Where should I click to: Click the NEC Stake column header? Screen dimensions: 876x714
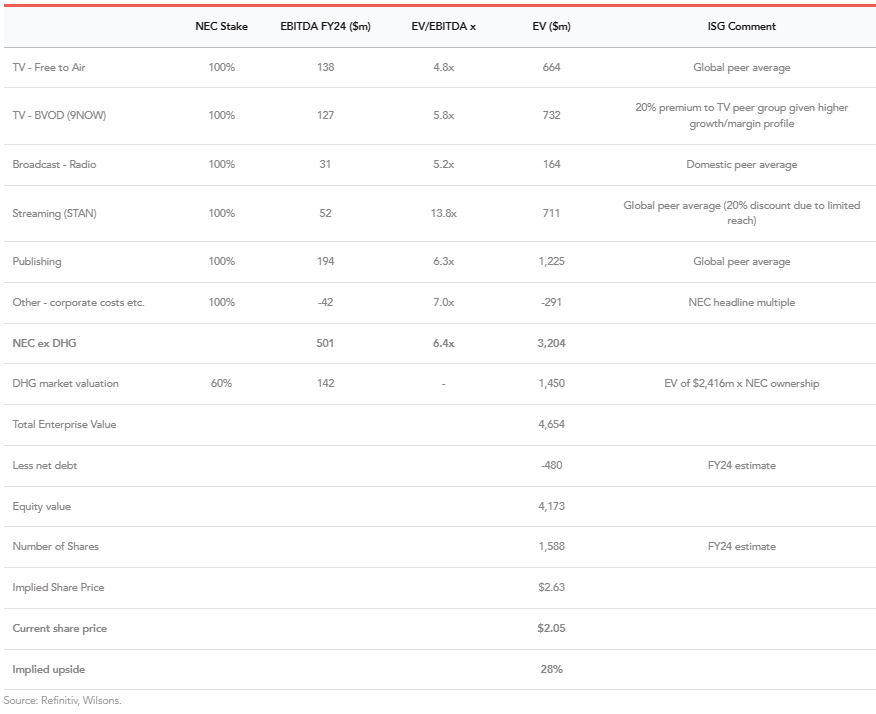pos(221,26)
